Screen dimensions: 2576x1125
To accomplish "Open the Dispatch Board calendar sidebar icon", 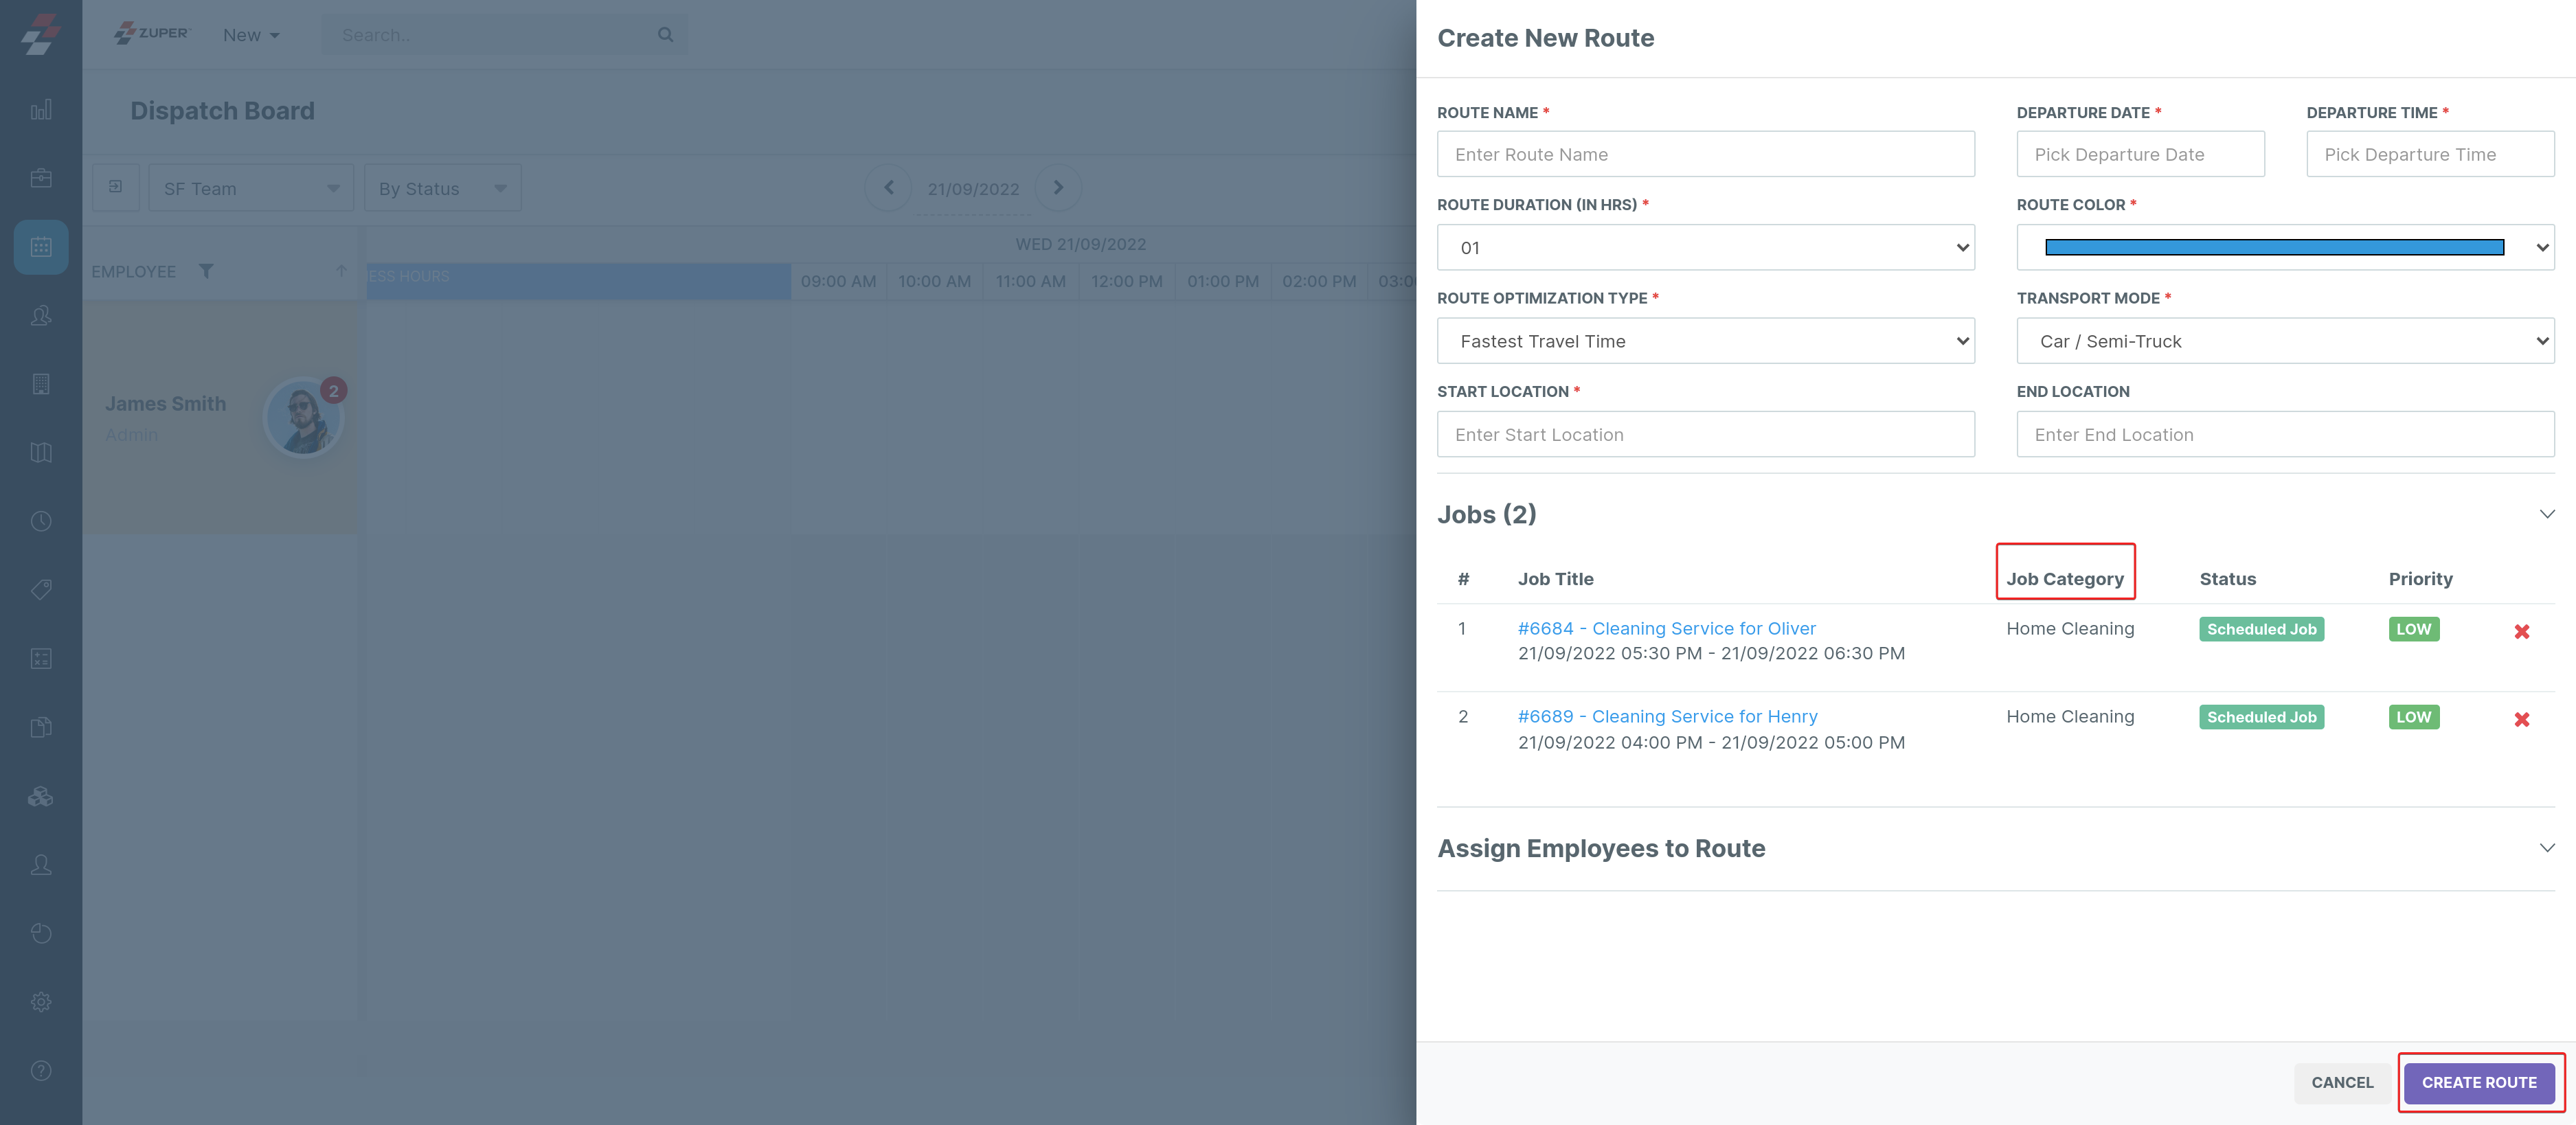I will (x=41, y=247).
